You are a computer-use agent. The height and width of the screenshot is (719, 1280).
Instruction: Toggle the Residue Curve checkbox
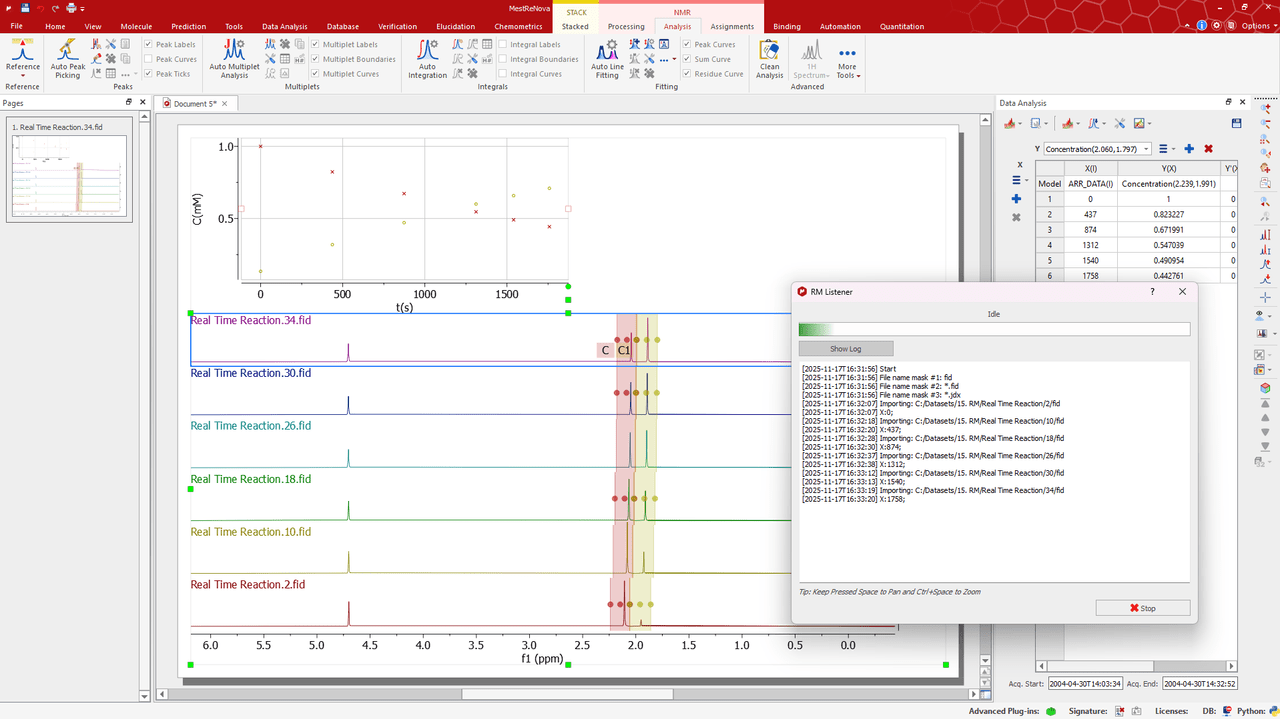pos(687,73)
